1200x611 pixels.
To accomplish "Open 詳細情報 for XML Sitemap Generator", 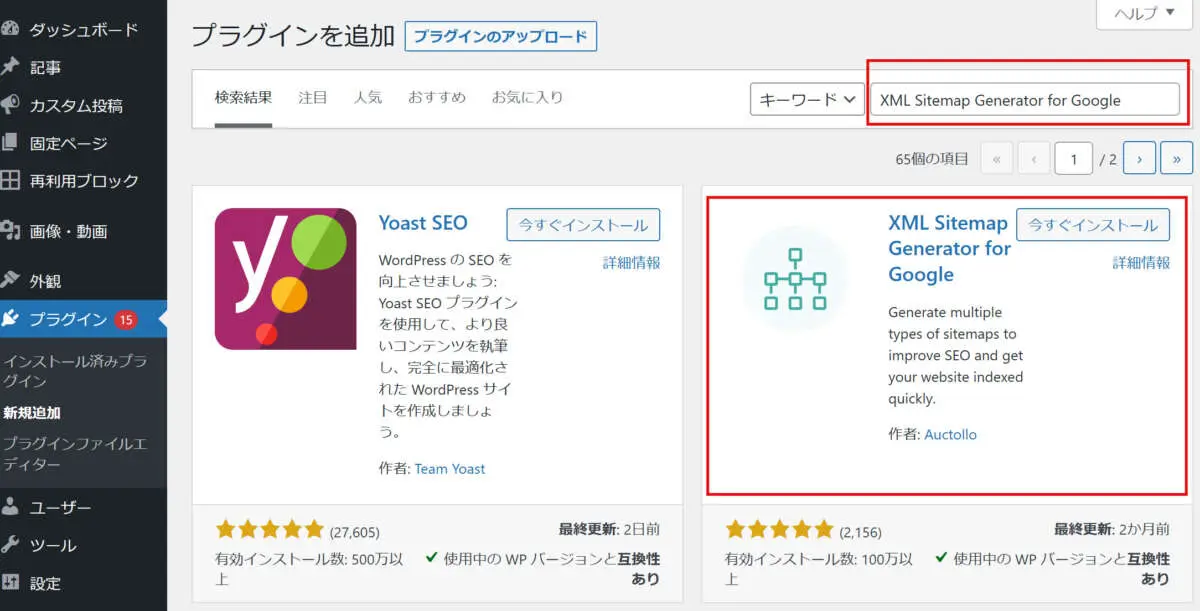I will pyautogui.click(x=1142, y=263).
